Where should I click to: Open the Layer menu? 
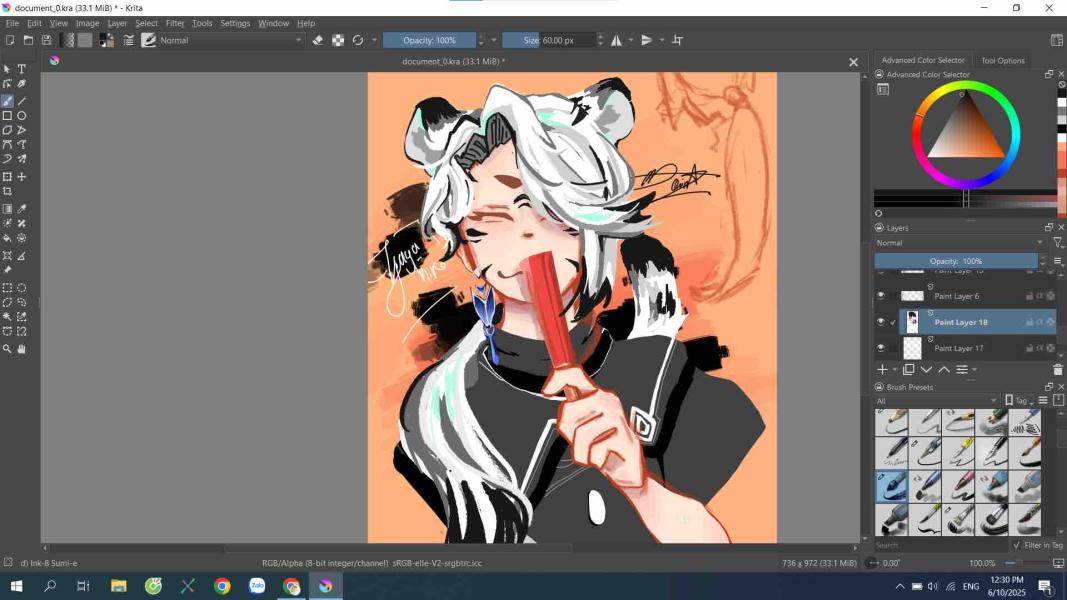click(117, 23)
